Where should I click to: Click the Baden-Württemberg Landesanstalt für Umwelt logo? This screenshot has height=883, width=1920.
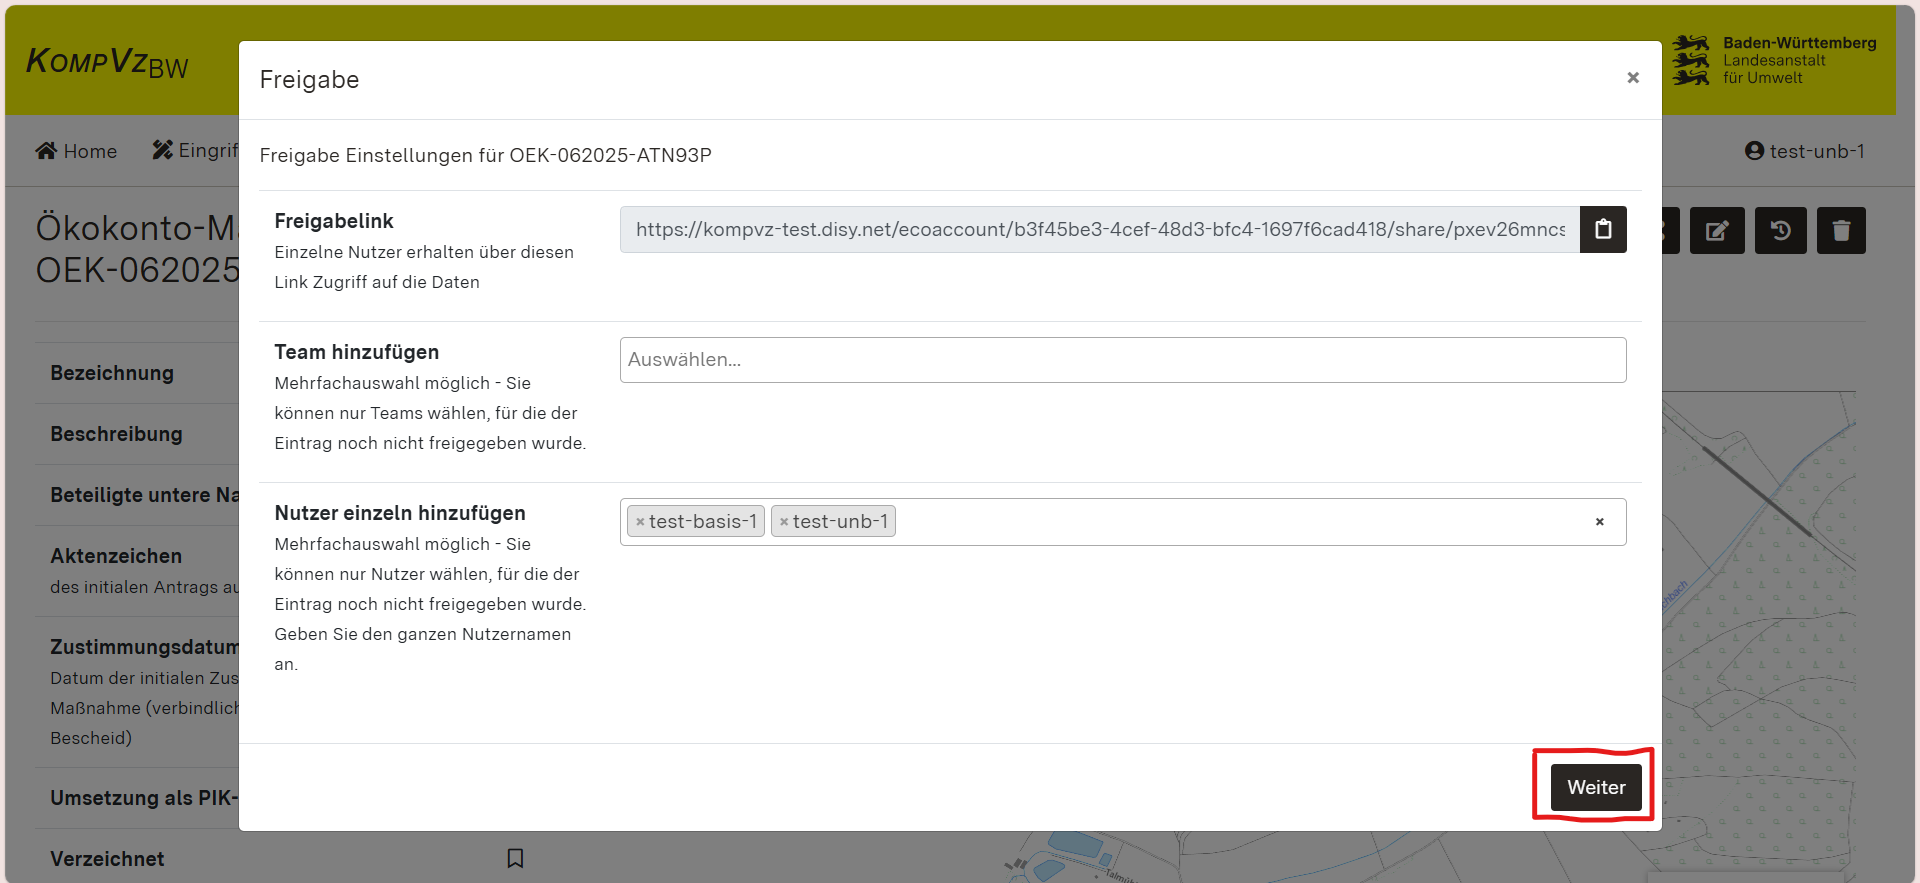(x=1775, y=61)
